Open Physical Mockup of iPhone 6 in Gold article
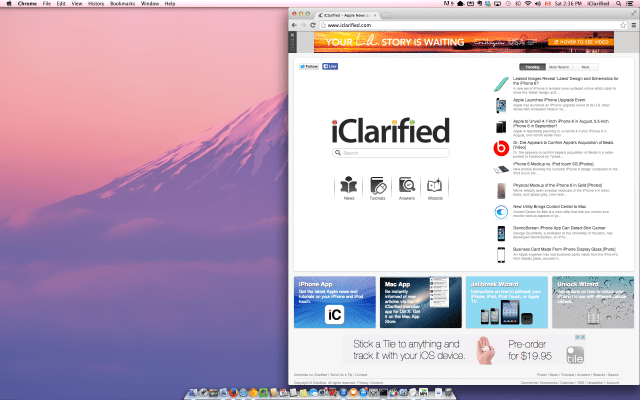This screenshot has height=400, width=640. [557, 185]
